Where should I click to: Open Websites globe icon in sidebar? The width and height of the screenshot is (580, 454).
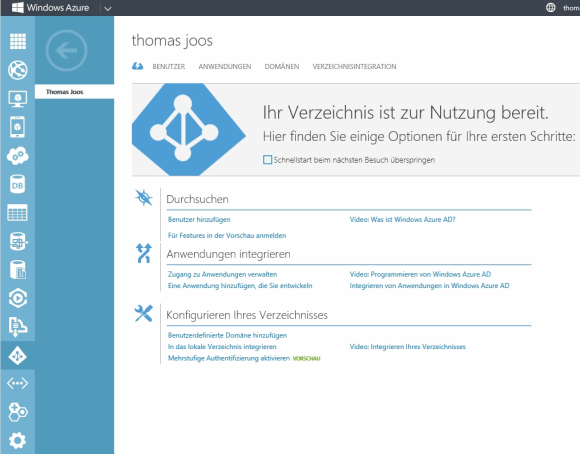click(18, 70)
